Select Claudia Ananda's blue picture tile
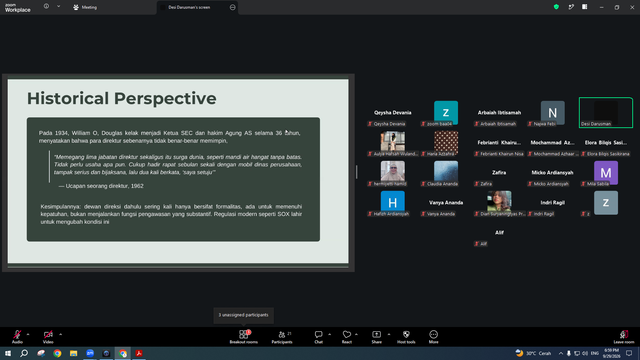This screenshot has height=360, width=640. (446, 173)
